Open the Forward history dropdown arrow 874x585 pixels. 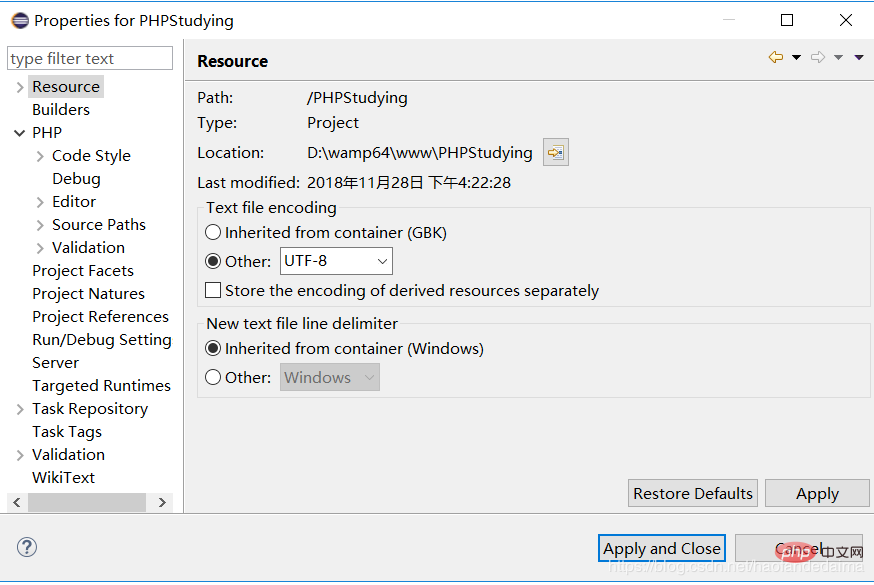[838, 57]
